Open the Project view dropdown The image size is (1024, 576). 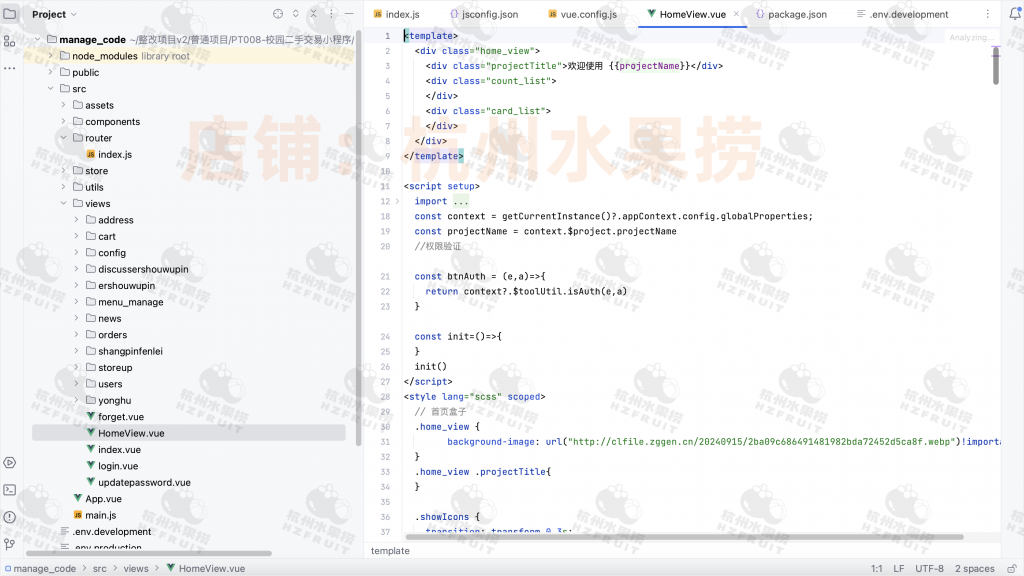click(x=54, y=14)
